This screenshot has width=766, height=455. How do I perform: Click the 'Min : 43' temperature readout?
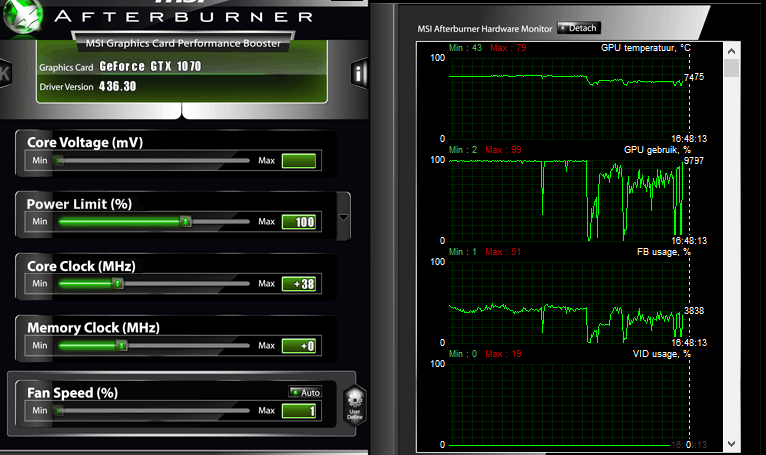[465, 48]
